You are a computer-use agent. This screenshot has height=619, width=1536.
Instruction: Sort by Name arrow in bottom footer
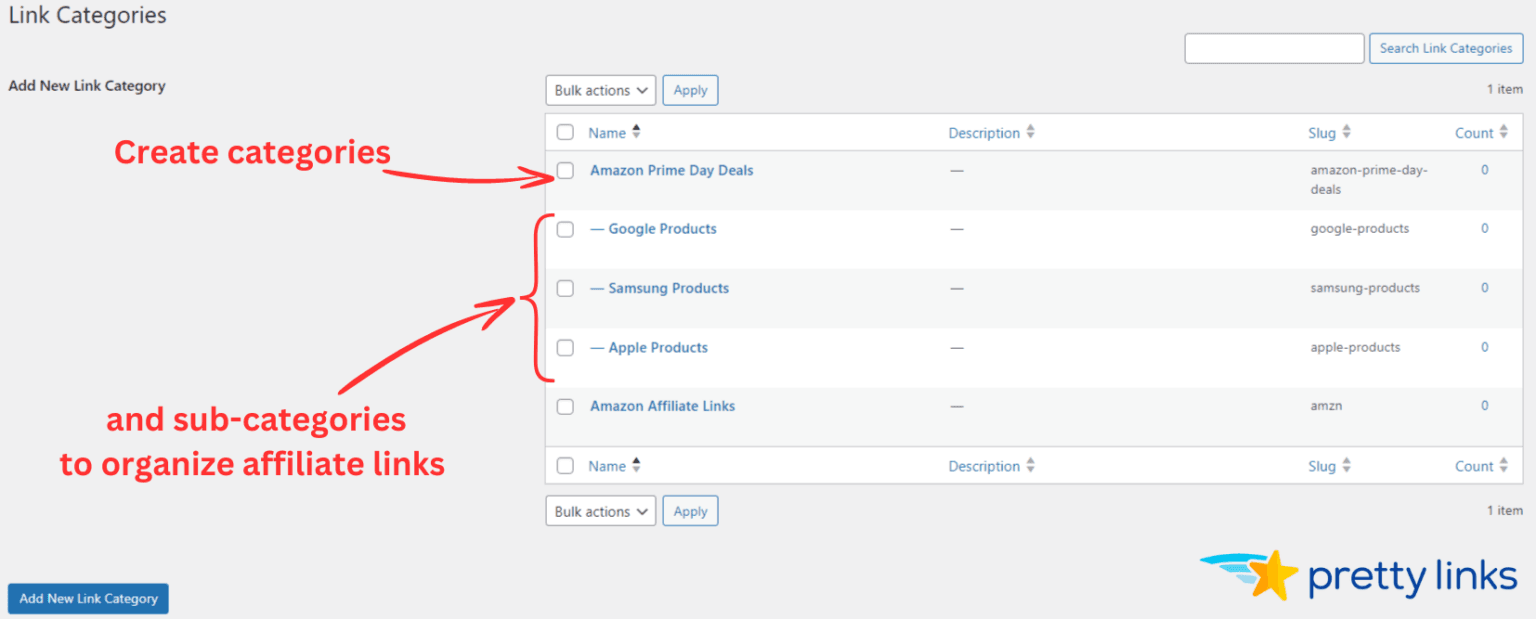(x=636, y=465)
